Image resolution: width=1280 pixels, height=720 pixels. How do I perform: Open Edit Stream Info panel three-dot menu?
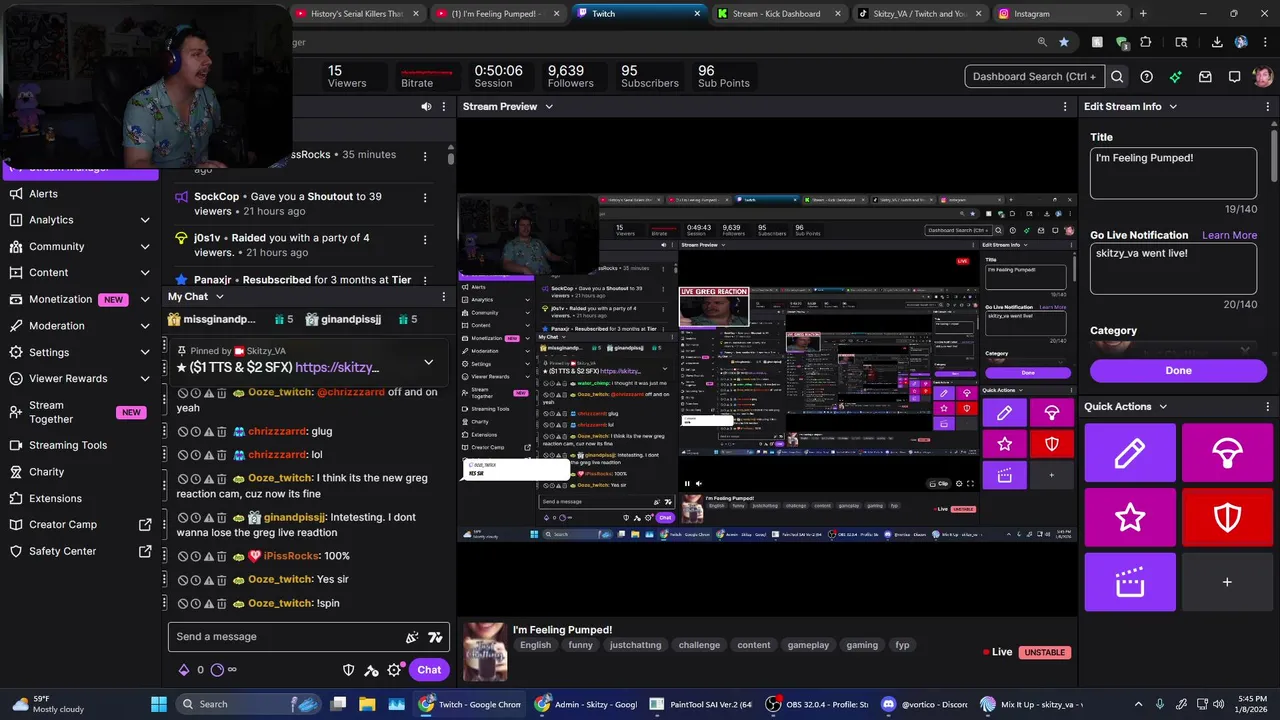[x=1268, y=107]
